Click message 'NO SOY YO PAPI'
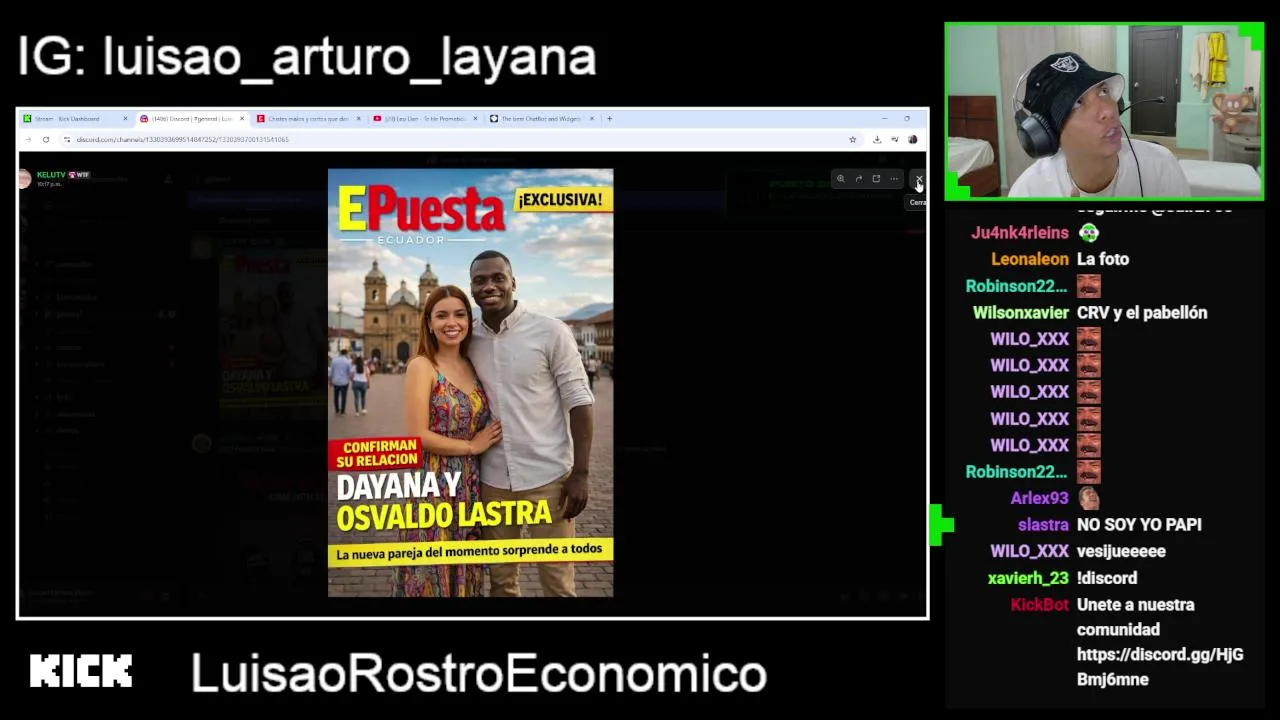The width and height of the screenshot is (1280, 720). [x=1139, y=525]
